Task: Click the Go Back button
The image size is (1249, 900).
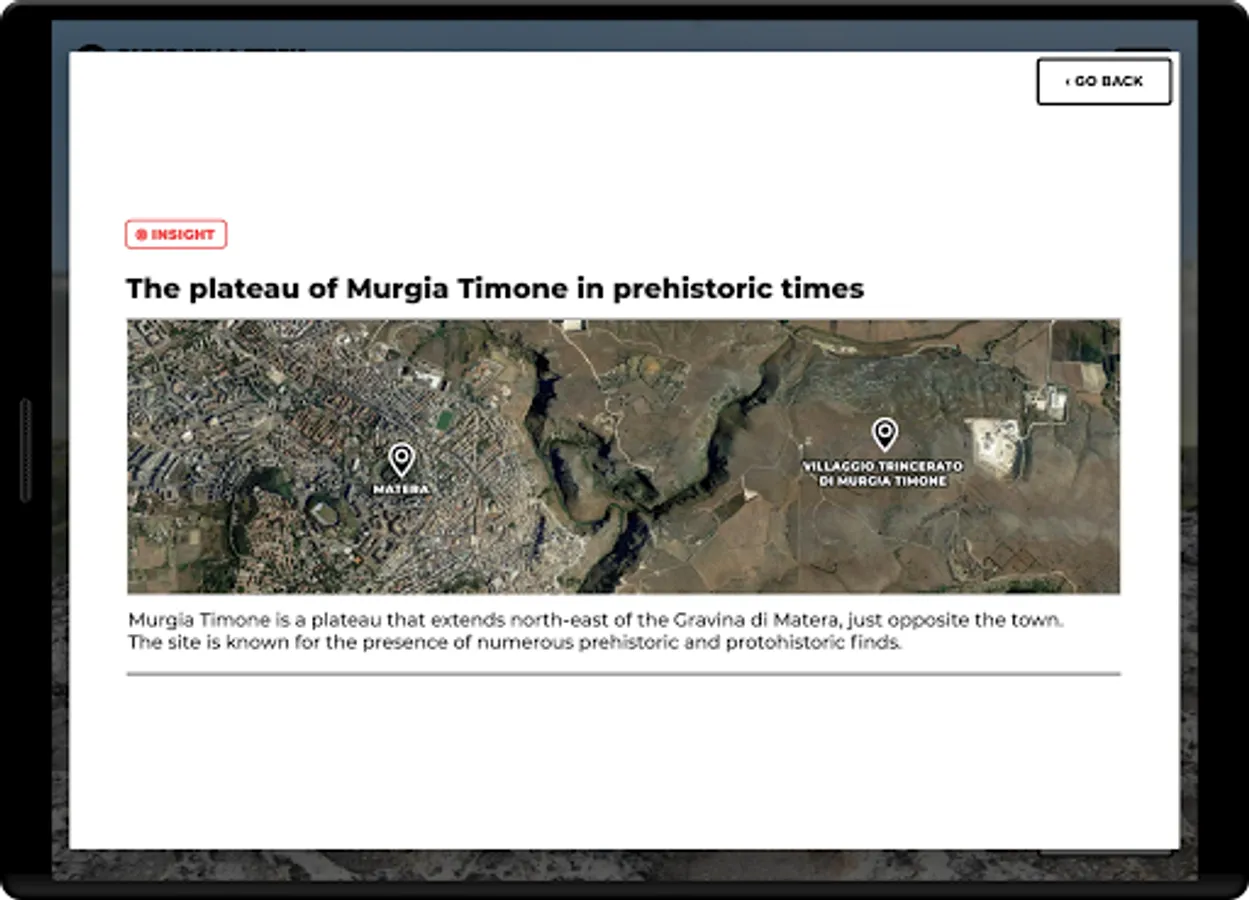Action: coord(1104,81)
